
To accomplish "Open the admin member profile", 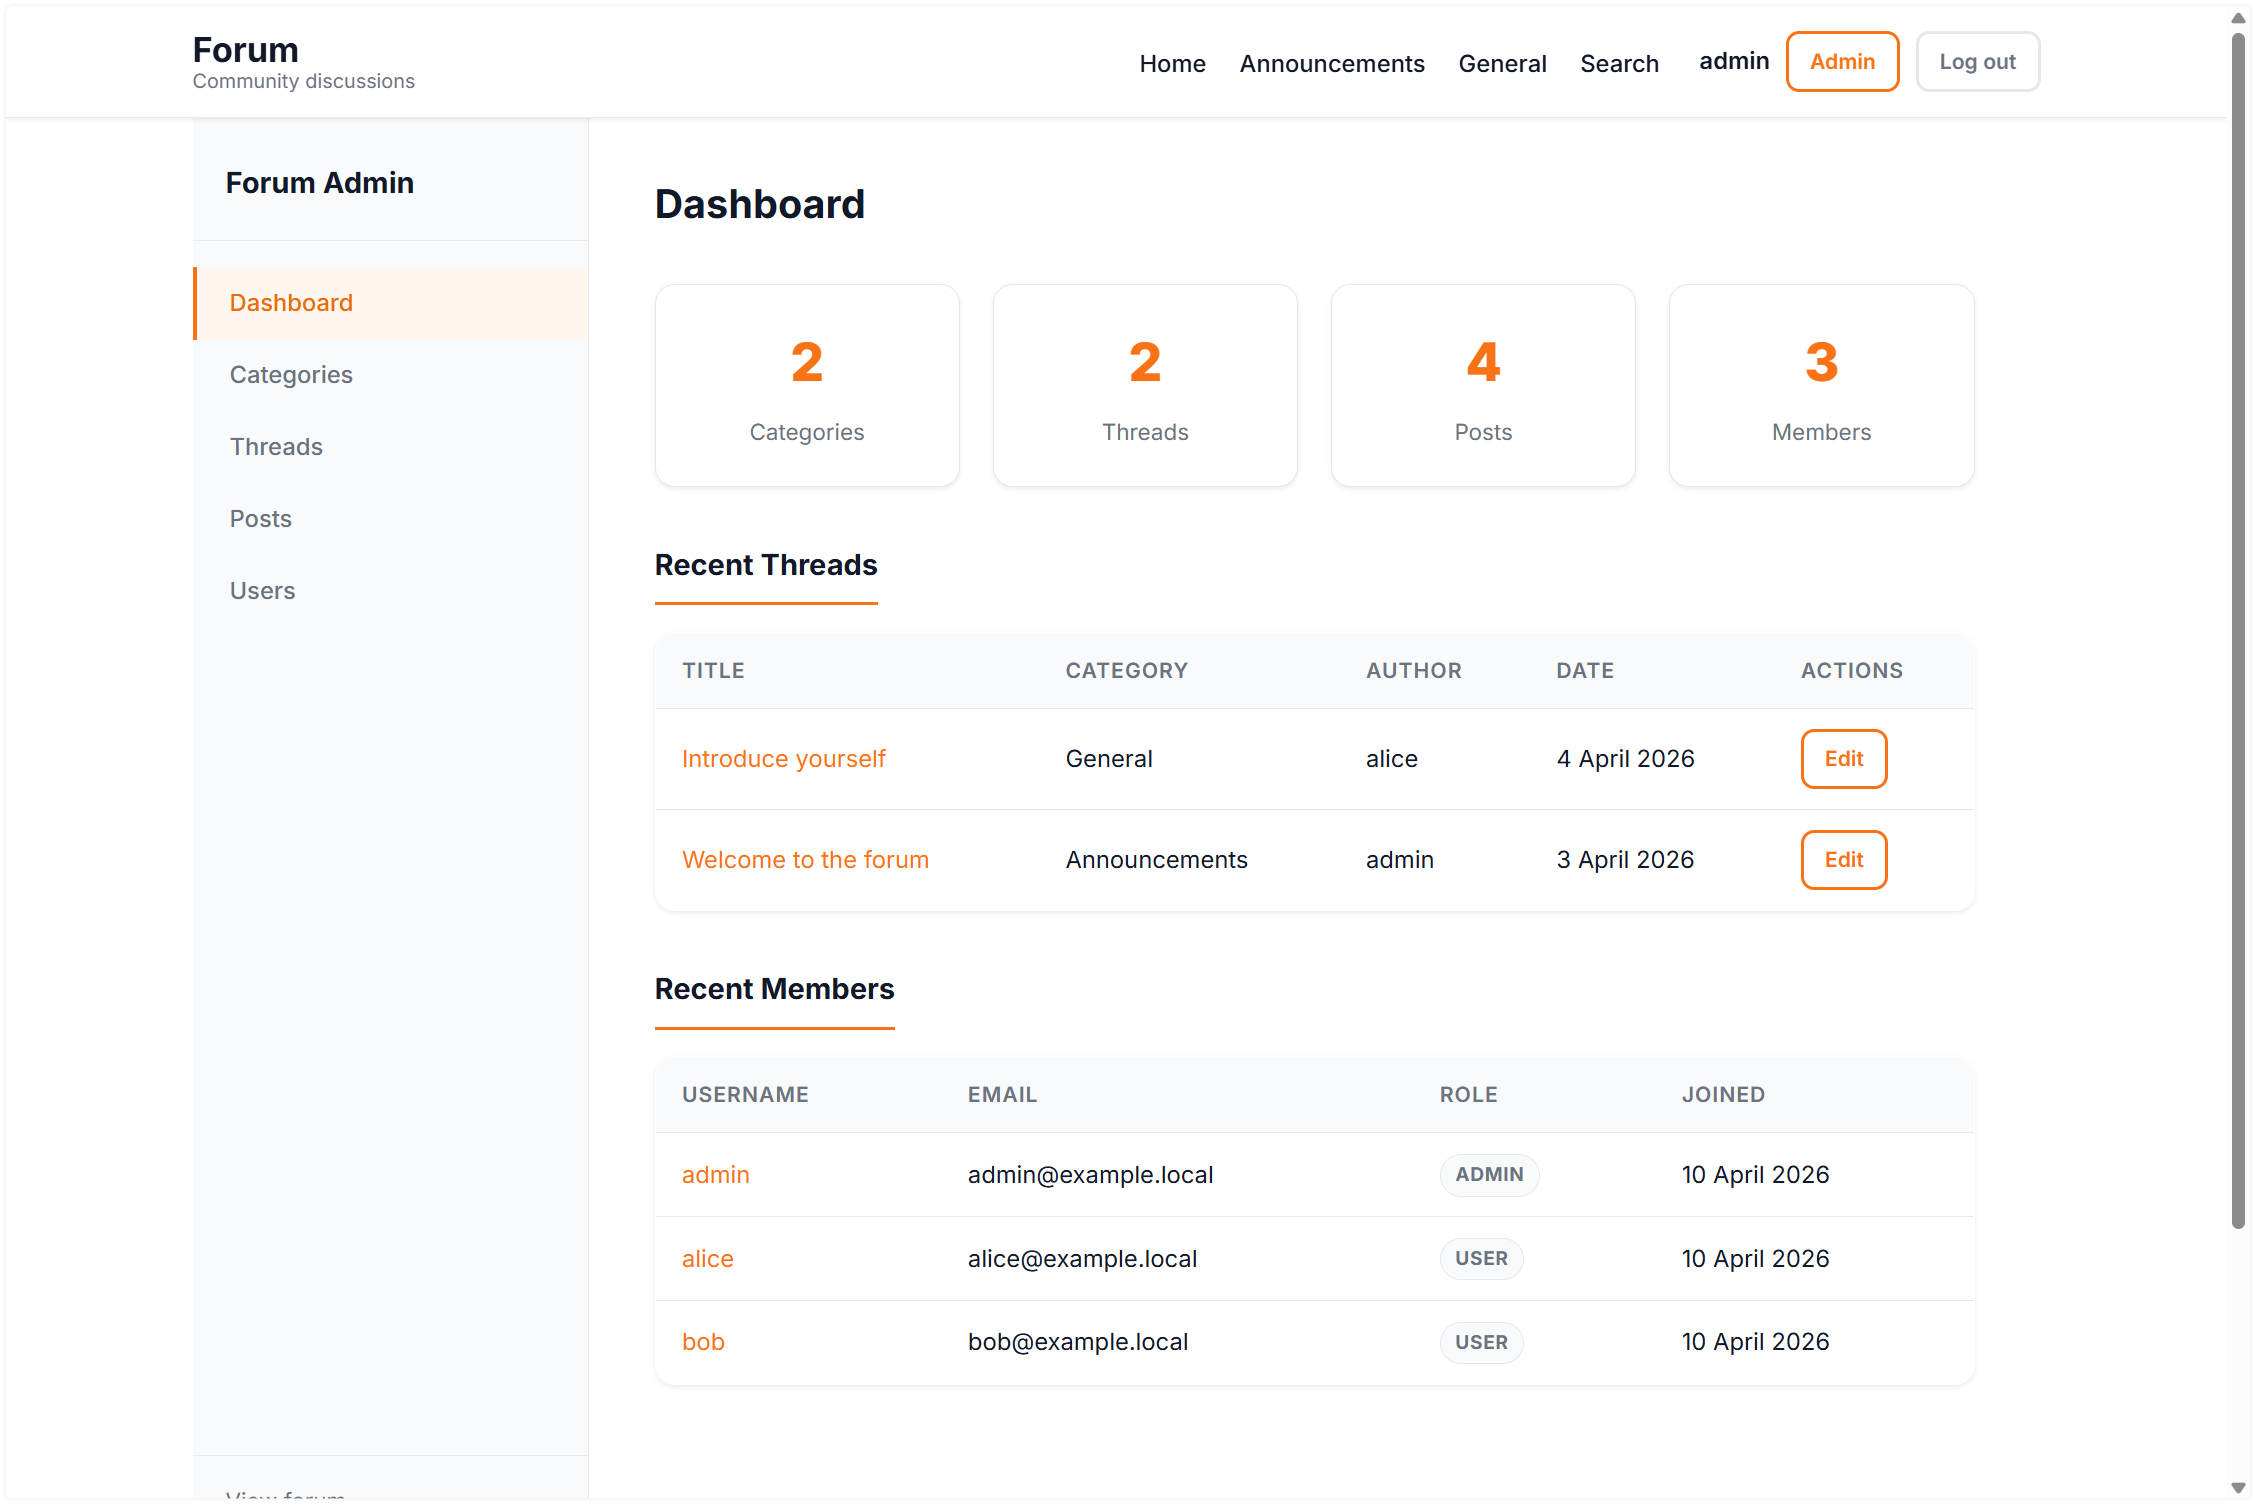I will pyautogui.click(x=716, y=1175).
